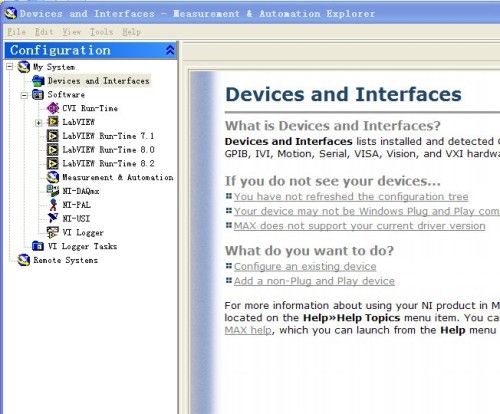This screenshot has width=500, height=414.
Task: Follow the 'Configure an existing device' link
Action: [x=305, y=267]
